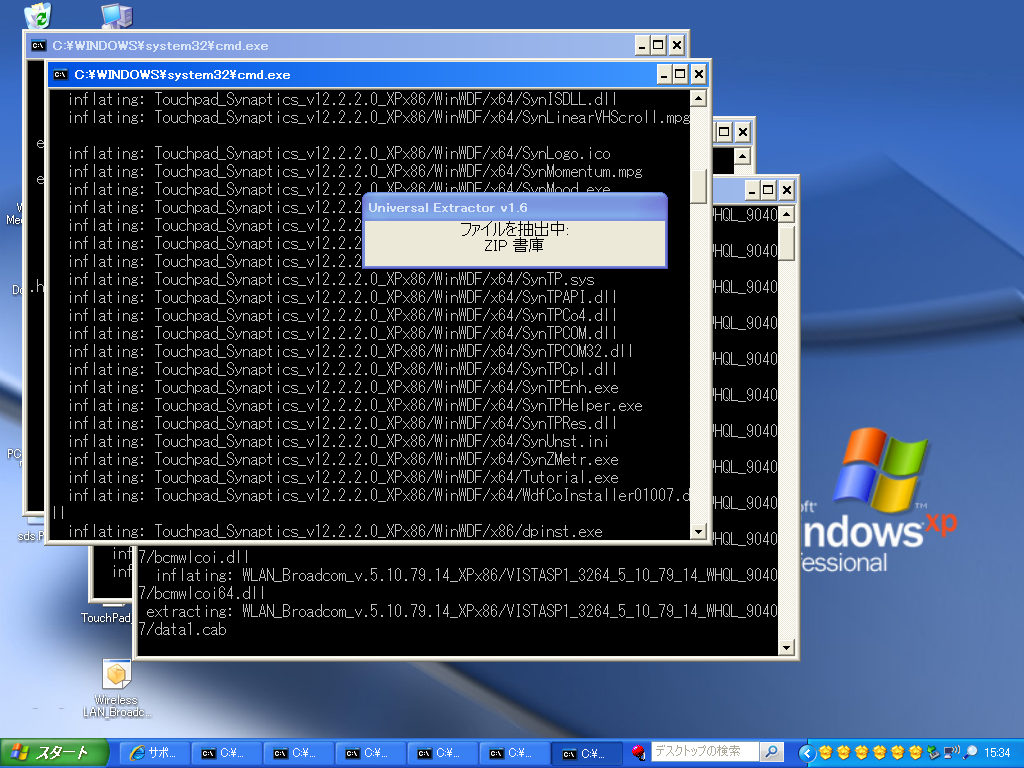
Task: Click the red icon beside desktop search box
Action: pyautogui.click(x=639, y=752)
